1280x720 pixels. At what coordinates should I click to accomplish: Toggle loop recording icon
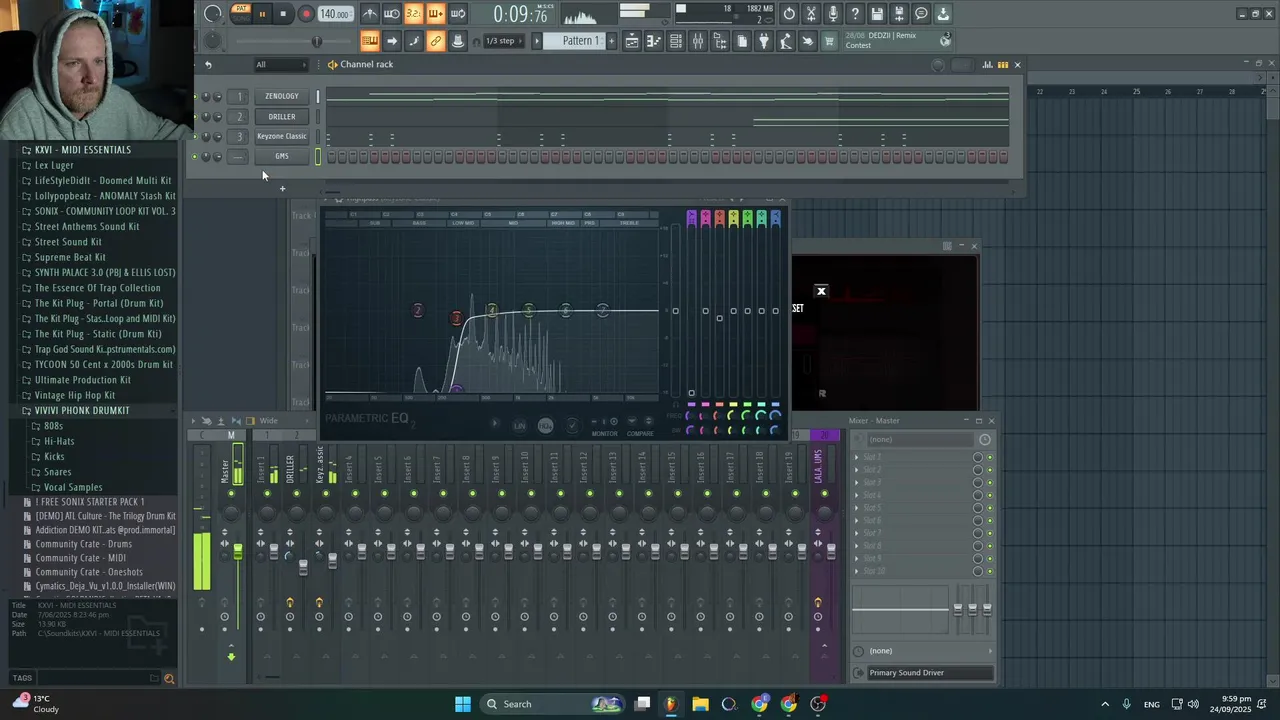(458, 14)
